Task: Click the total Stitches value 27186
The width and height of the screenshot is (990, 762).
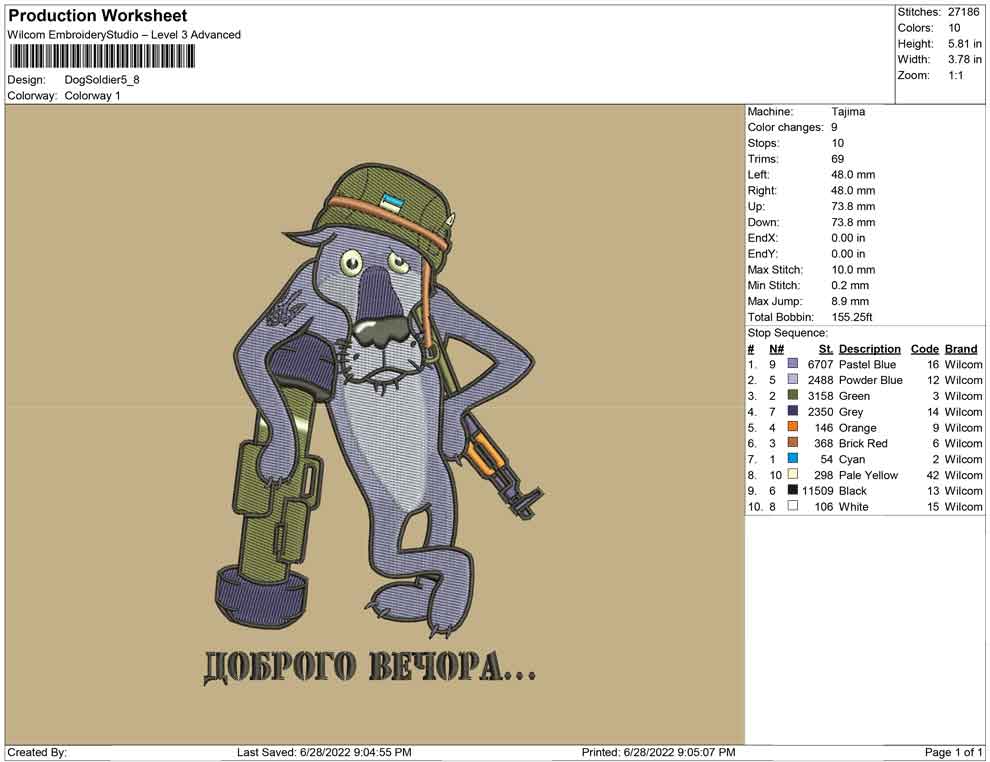Action: 963,12
